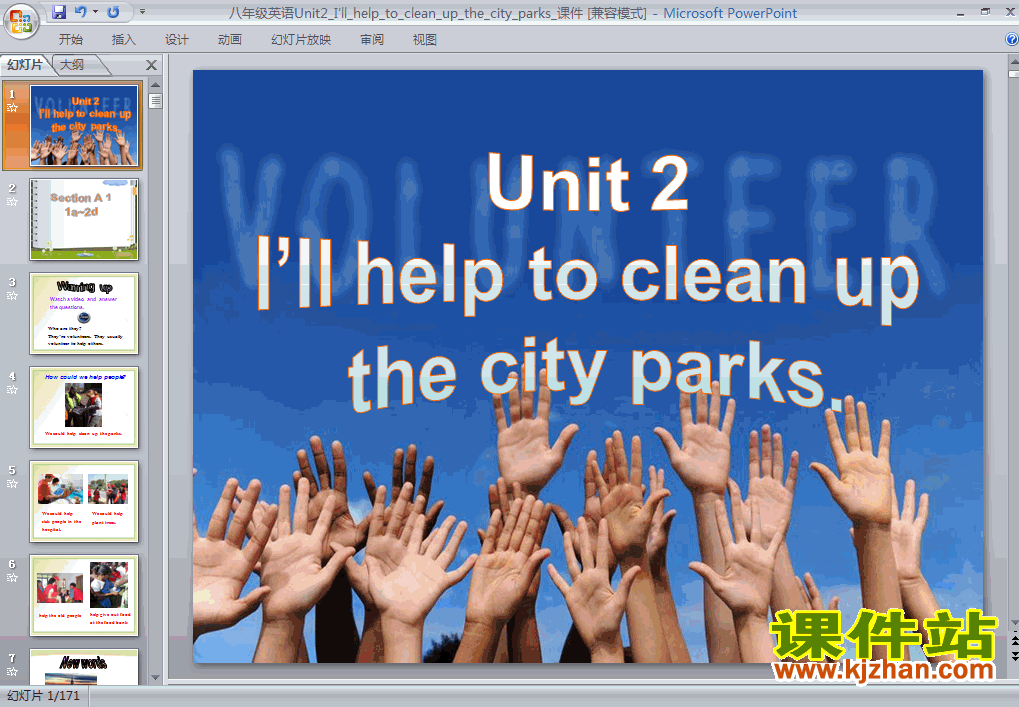Viewport: 1019px width, 707px height.
Task: Click animation star icon under slide 6 number
Action: [x=12, y=578]
